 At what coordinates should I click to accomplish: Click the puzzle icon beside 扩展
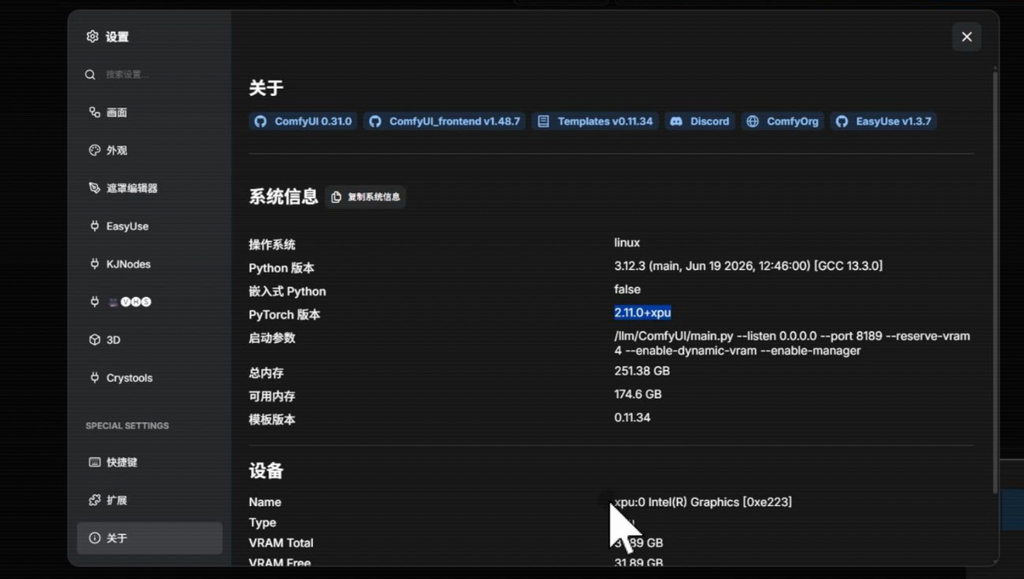95,500
